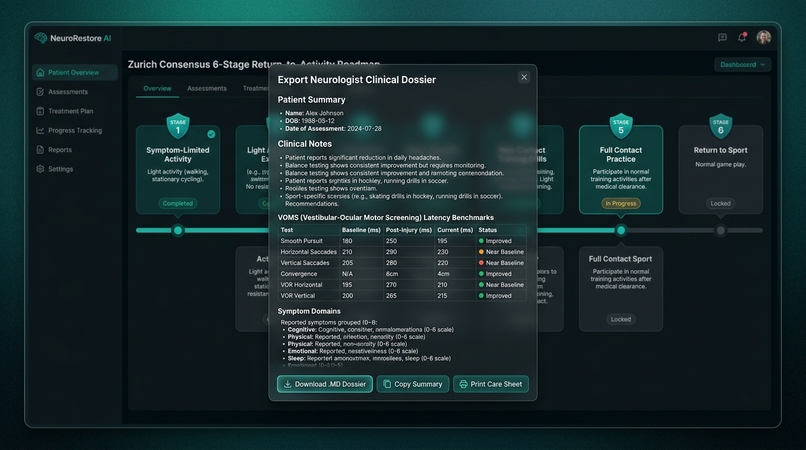Click the printer icon in Print Care Sheet

(463, 384)
